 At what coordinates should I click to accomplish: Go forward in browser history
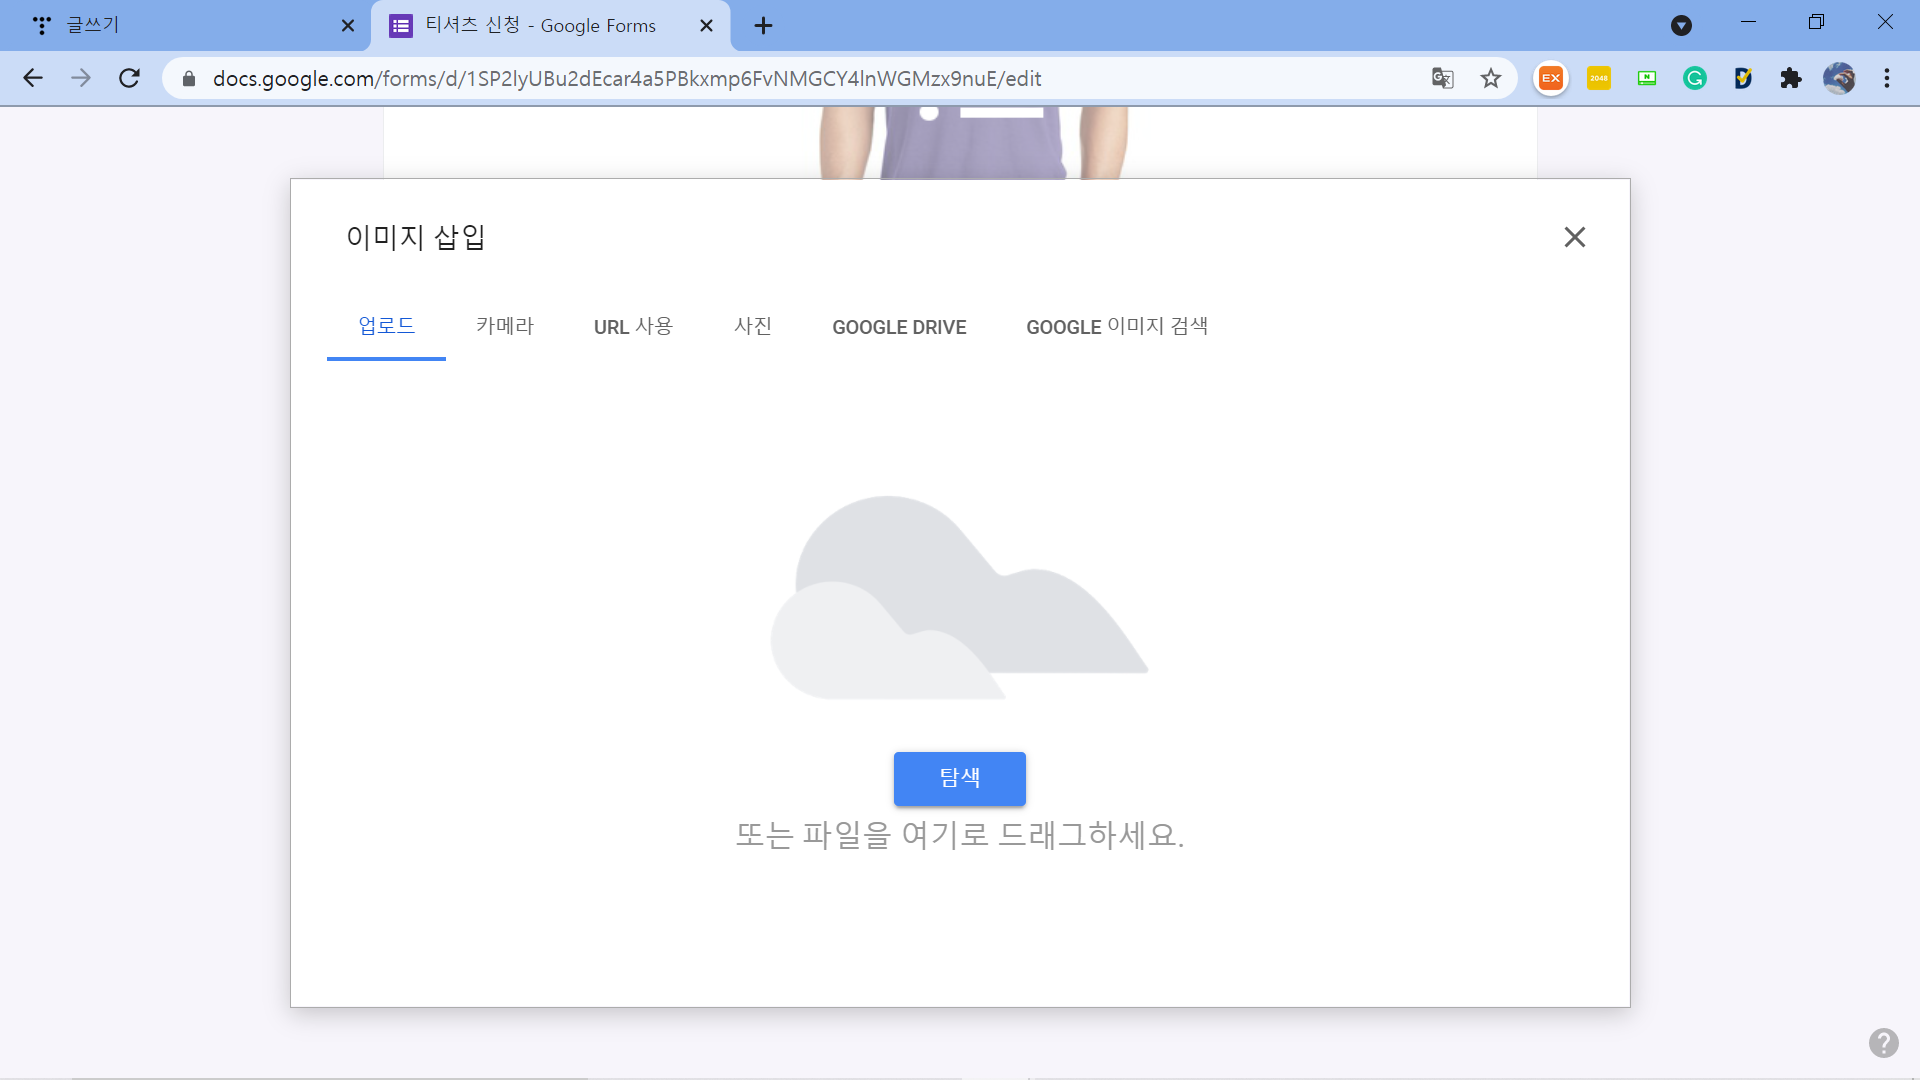(81, 78)
